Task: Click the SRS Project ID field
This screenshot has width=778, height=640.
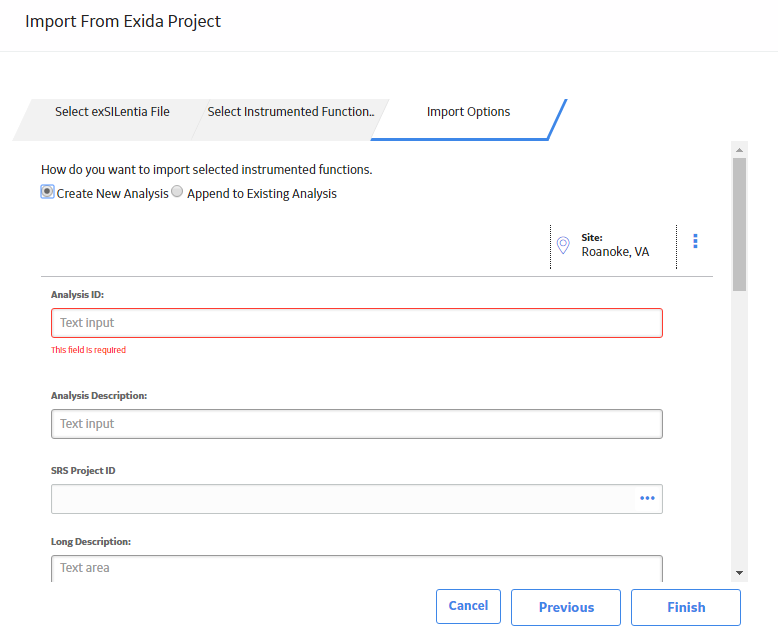Action: click(343, 499)
